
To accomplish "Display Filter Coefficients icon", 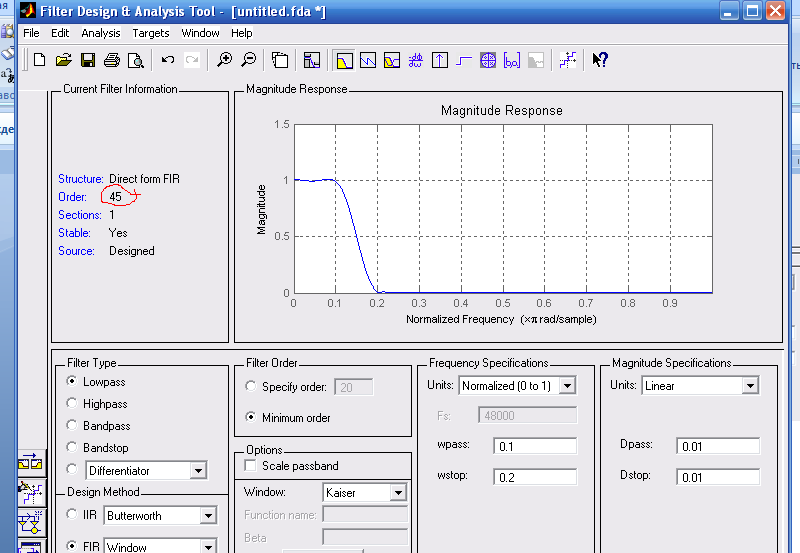I will click(512, 60).
